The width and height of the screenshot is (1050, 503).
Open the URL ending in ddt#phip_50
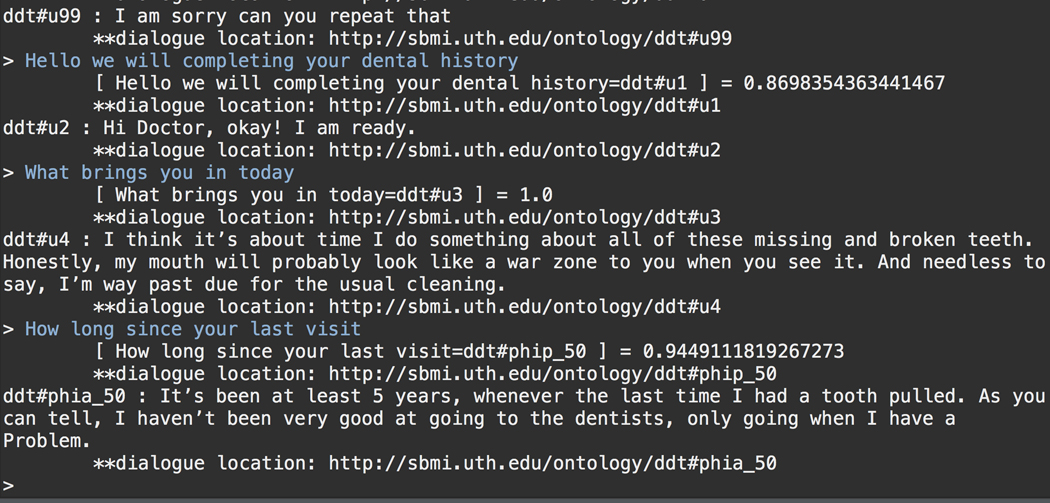pos(552,374)
